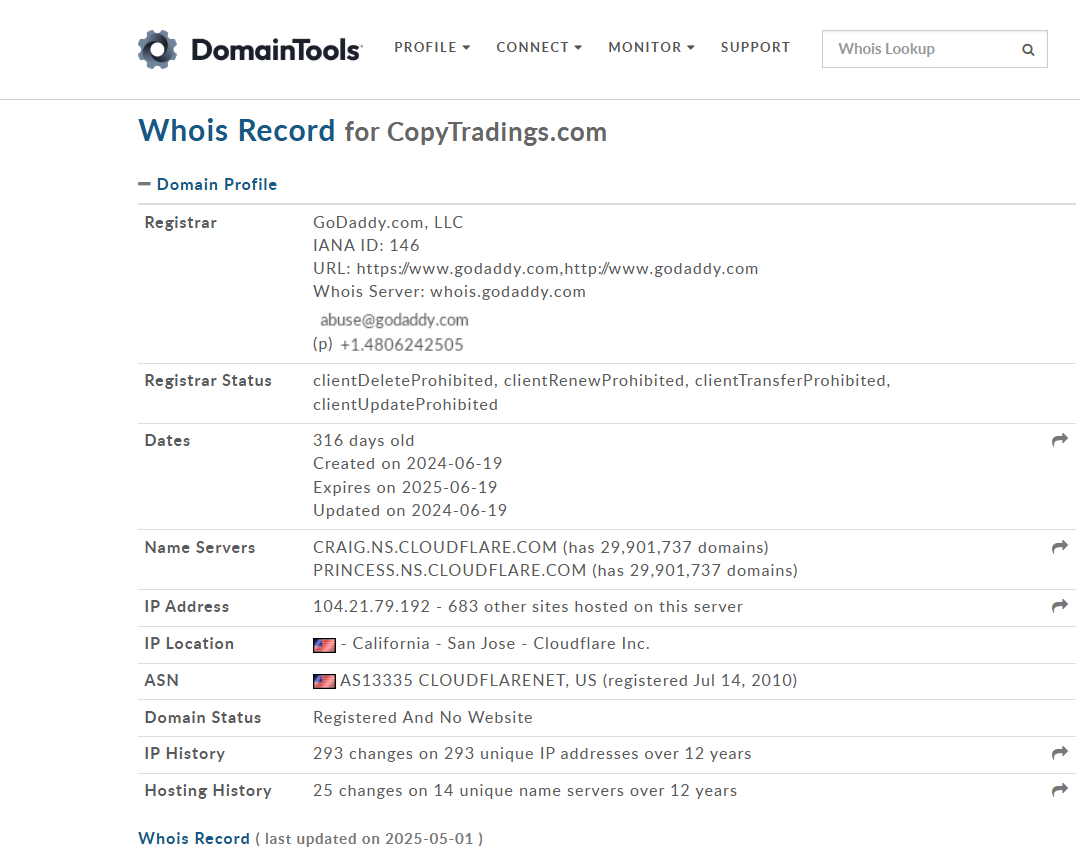Image resolution: width=1080 pixels, height=858 pixels.
Task: Click the Registrar Status row label
Action: click(x=208, y=381)
